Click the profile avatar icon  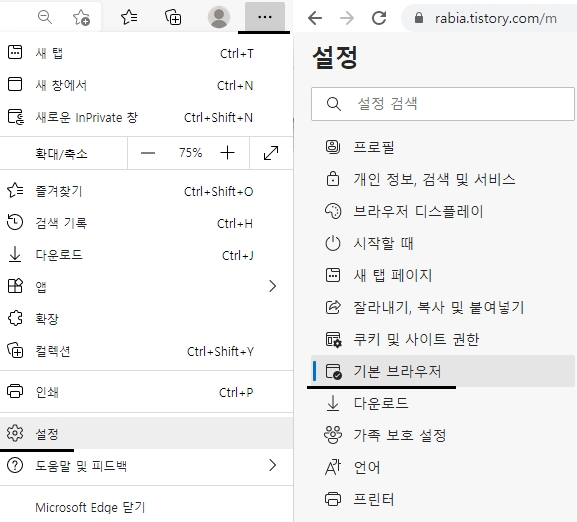[219, 17]
